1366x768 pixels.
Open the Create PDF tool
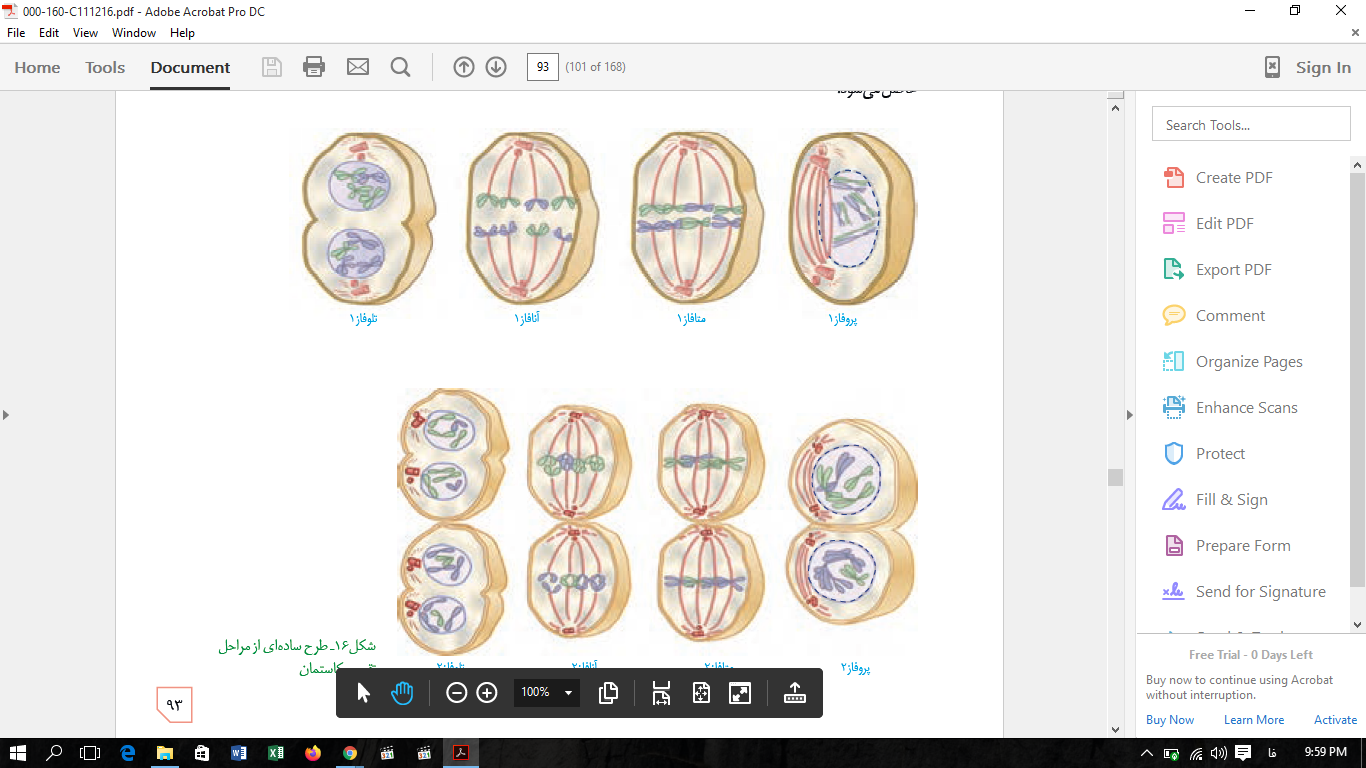1234,177
